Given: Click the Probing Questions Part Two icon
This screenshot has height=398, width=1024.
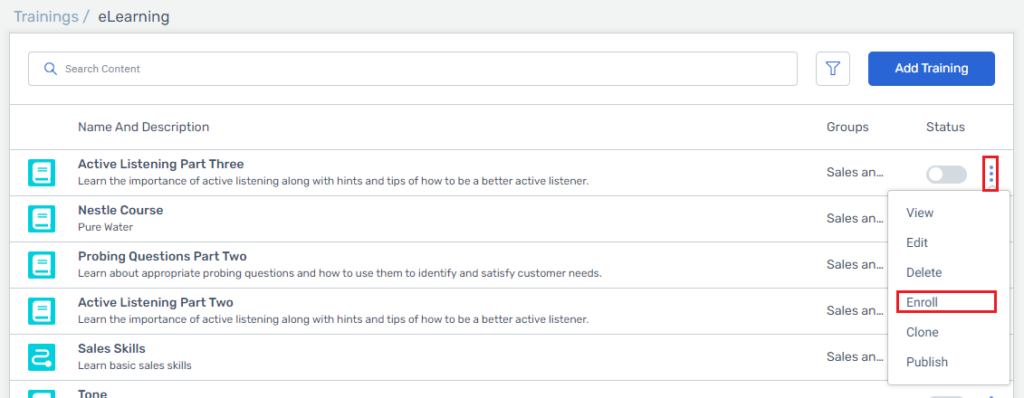Looking at the screenshot, I should pyautogui.click(x=42, y=265).
